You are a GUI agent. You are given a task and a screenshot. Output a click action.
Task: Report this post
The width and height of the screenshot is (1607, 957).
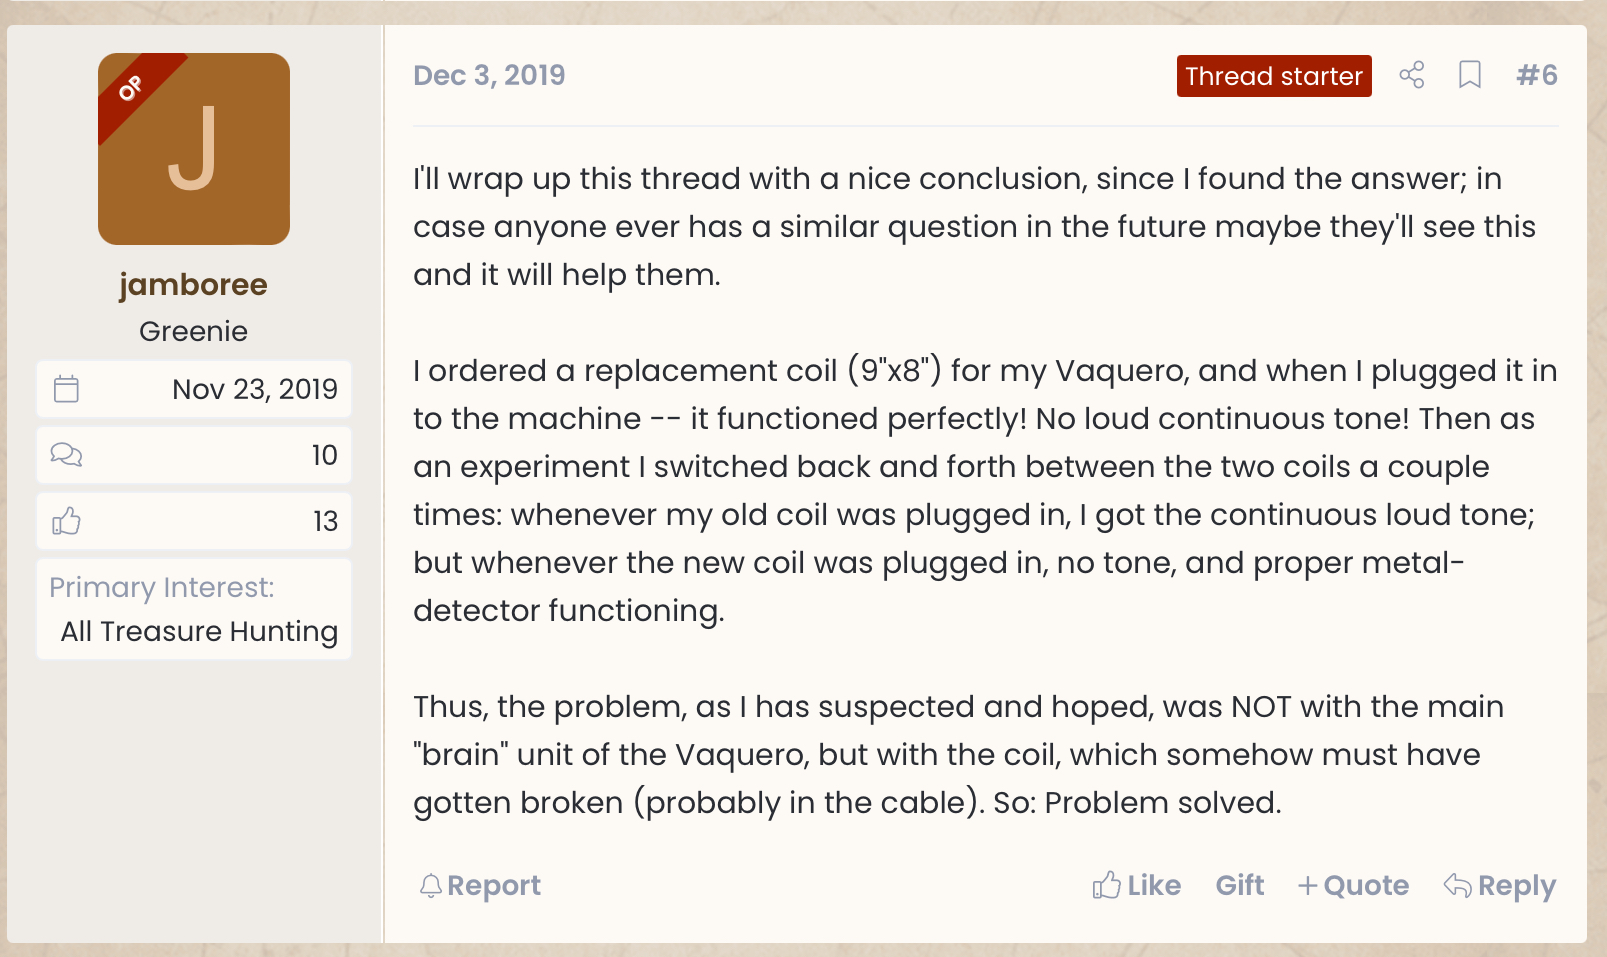(x=480, y=886)
